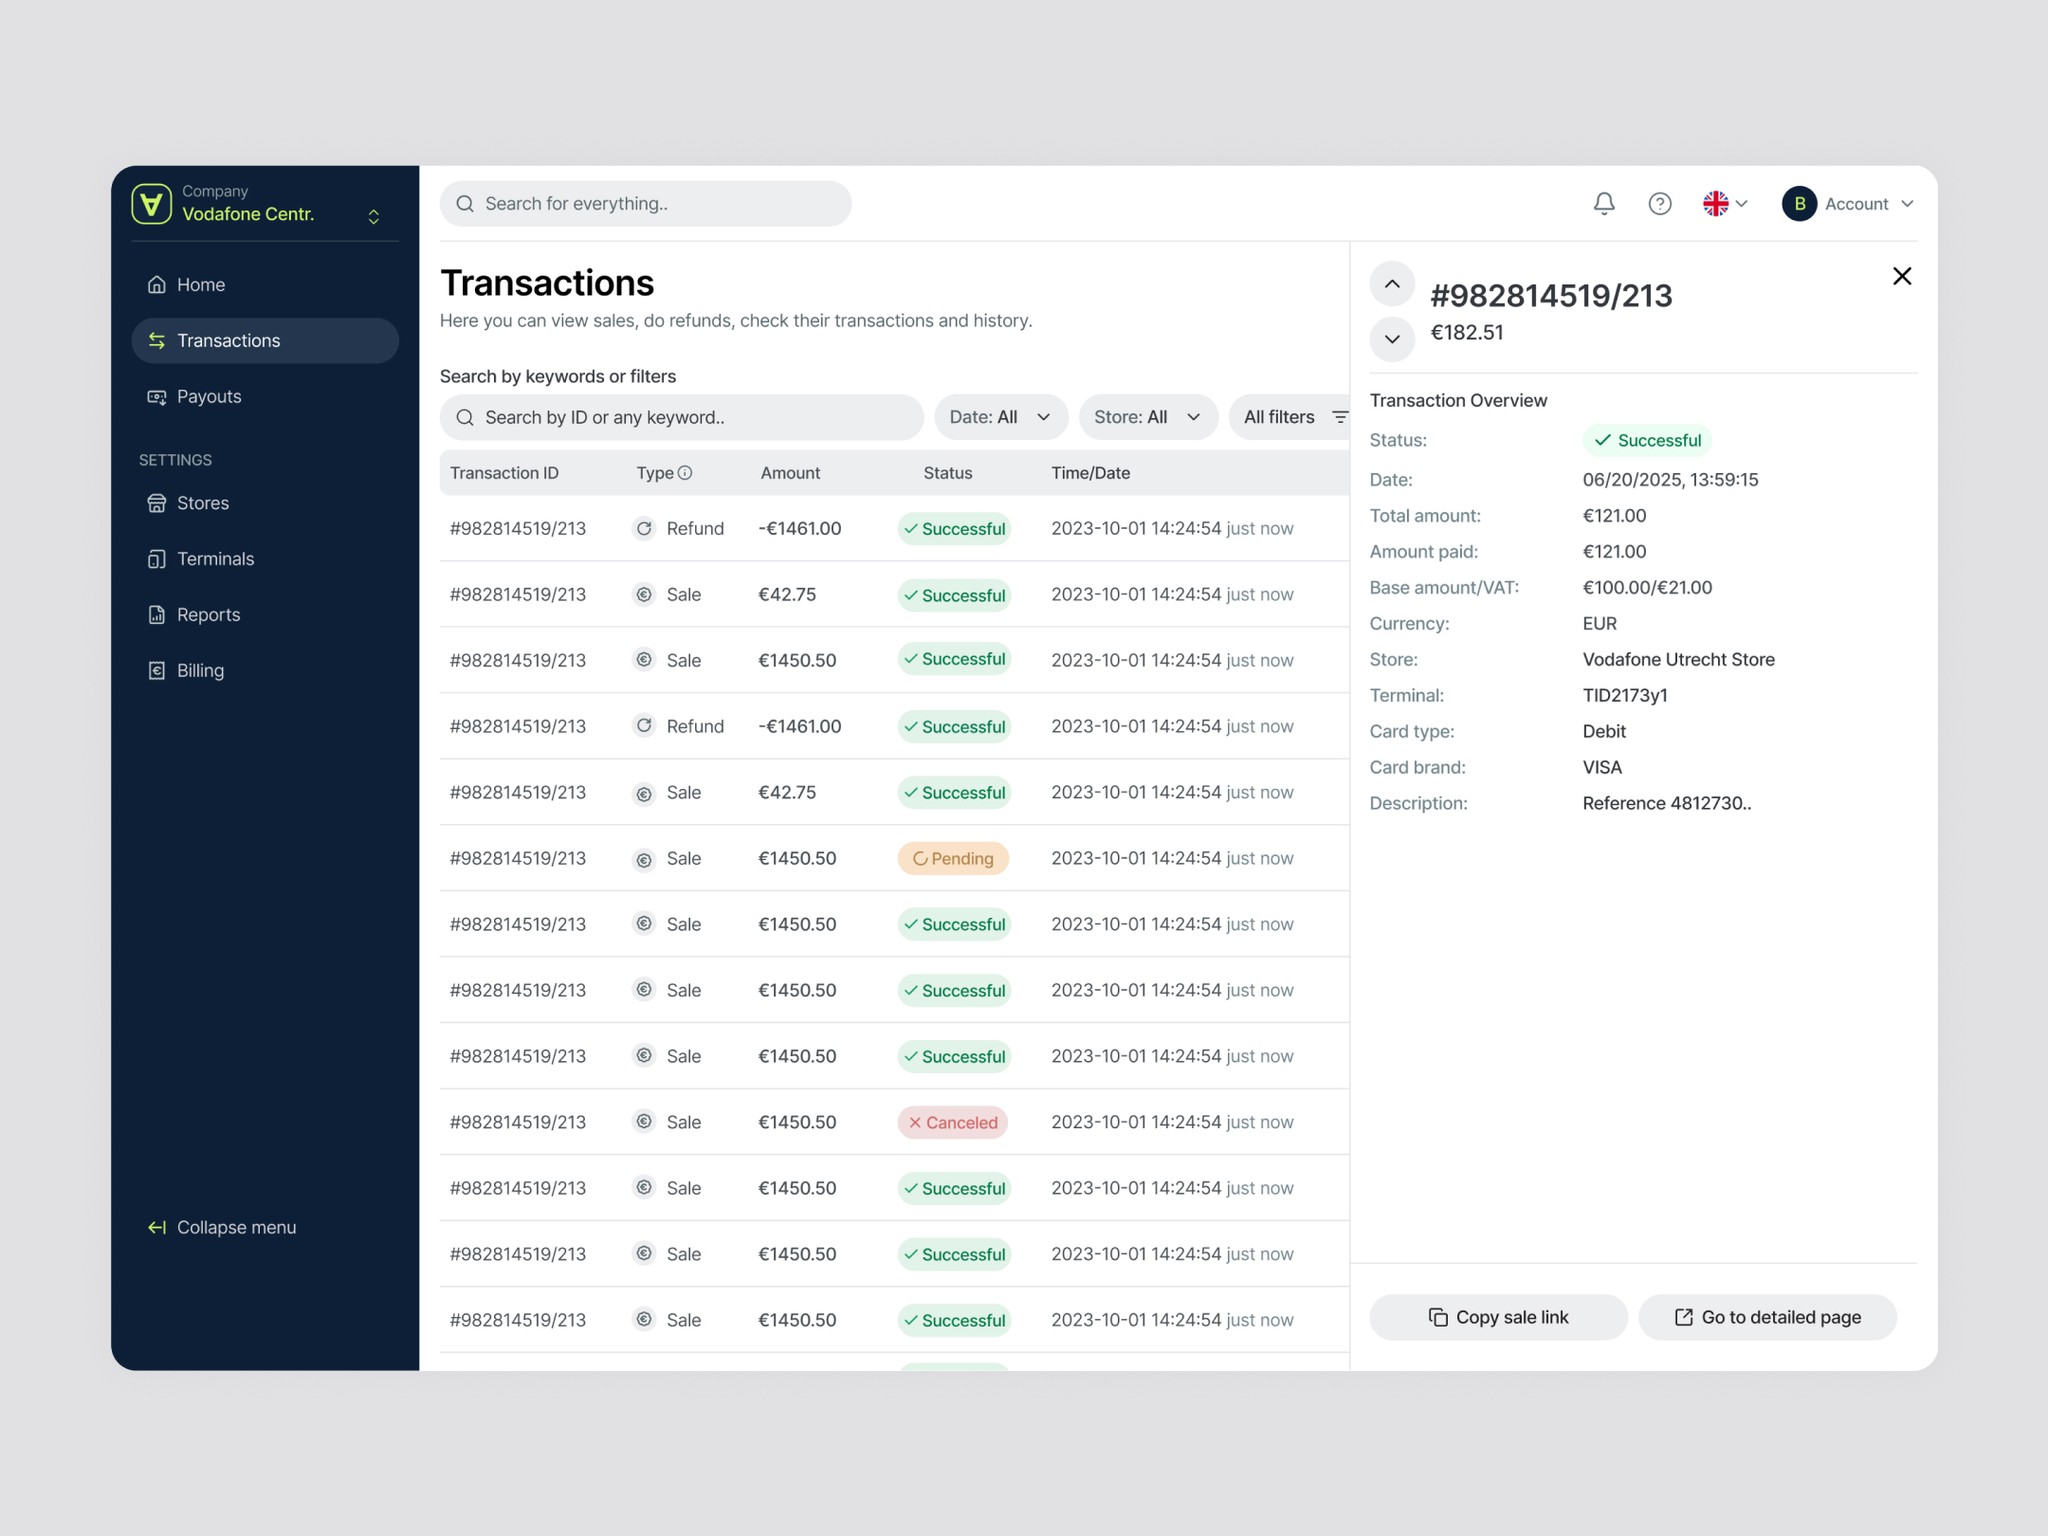Click the notification bell icon
Viewport: 2048px width, 1536px height.
coord(1604,204)
